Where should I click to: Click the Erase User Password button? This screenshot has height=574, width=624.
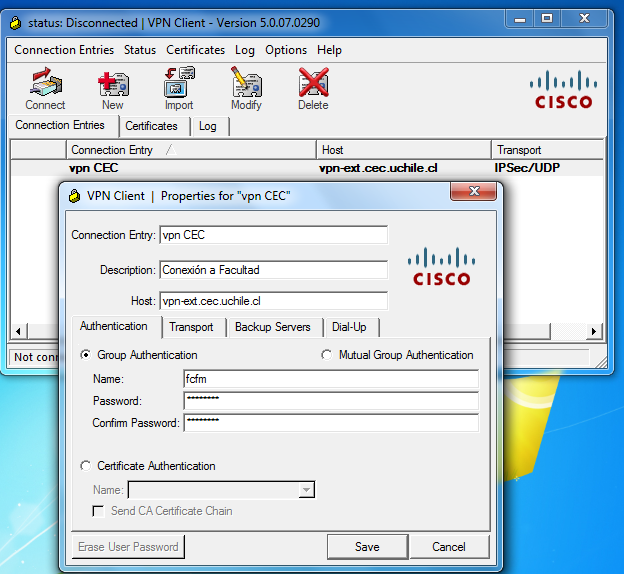coord(128,547)
